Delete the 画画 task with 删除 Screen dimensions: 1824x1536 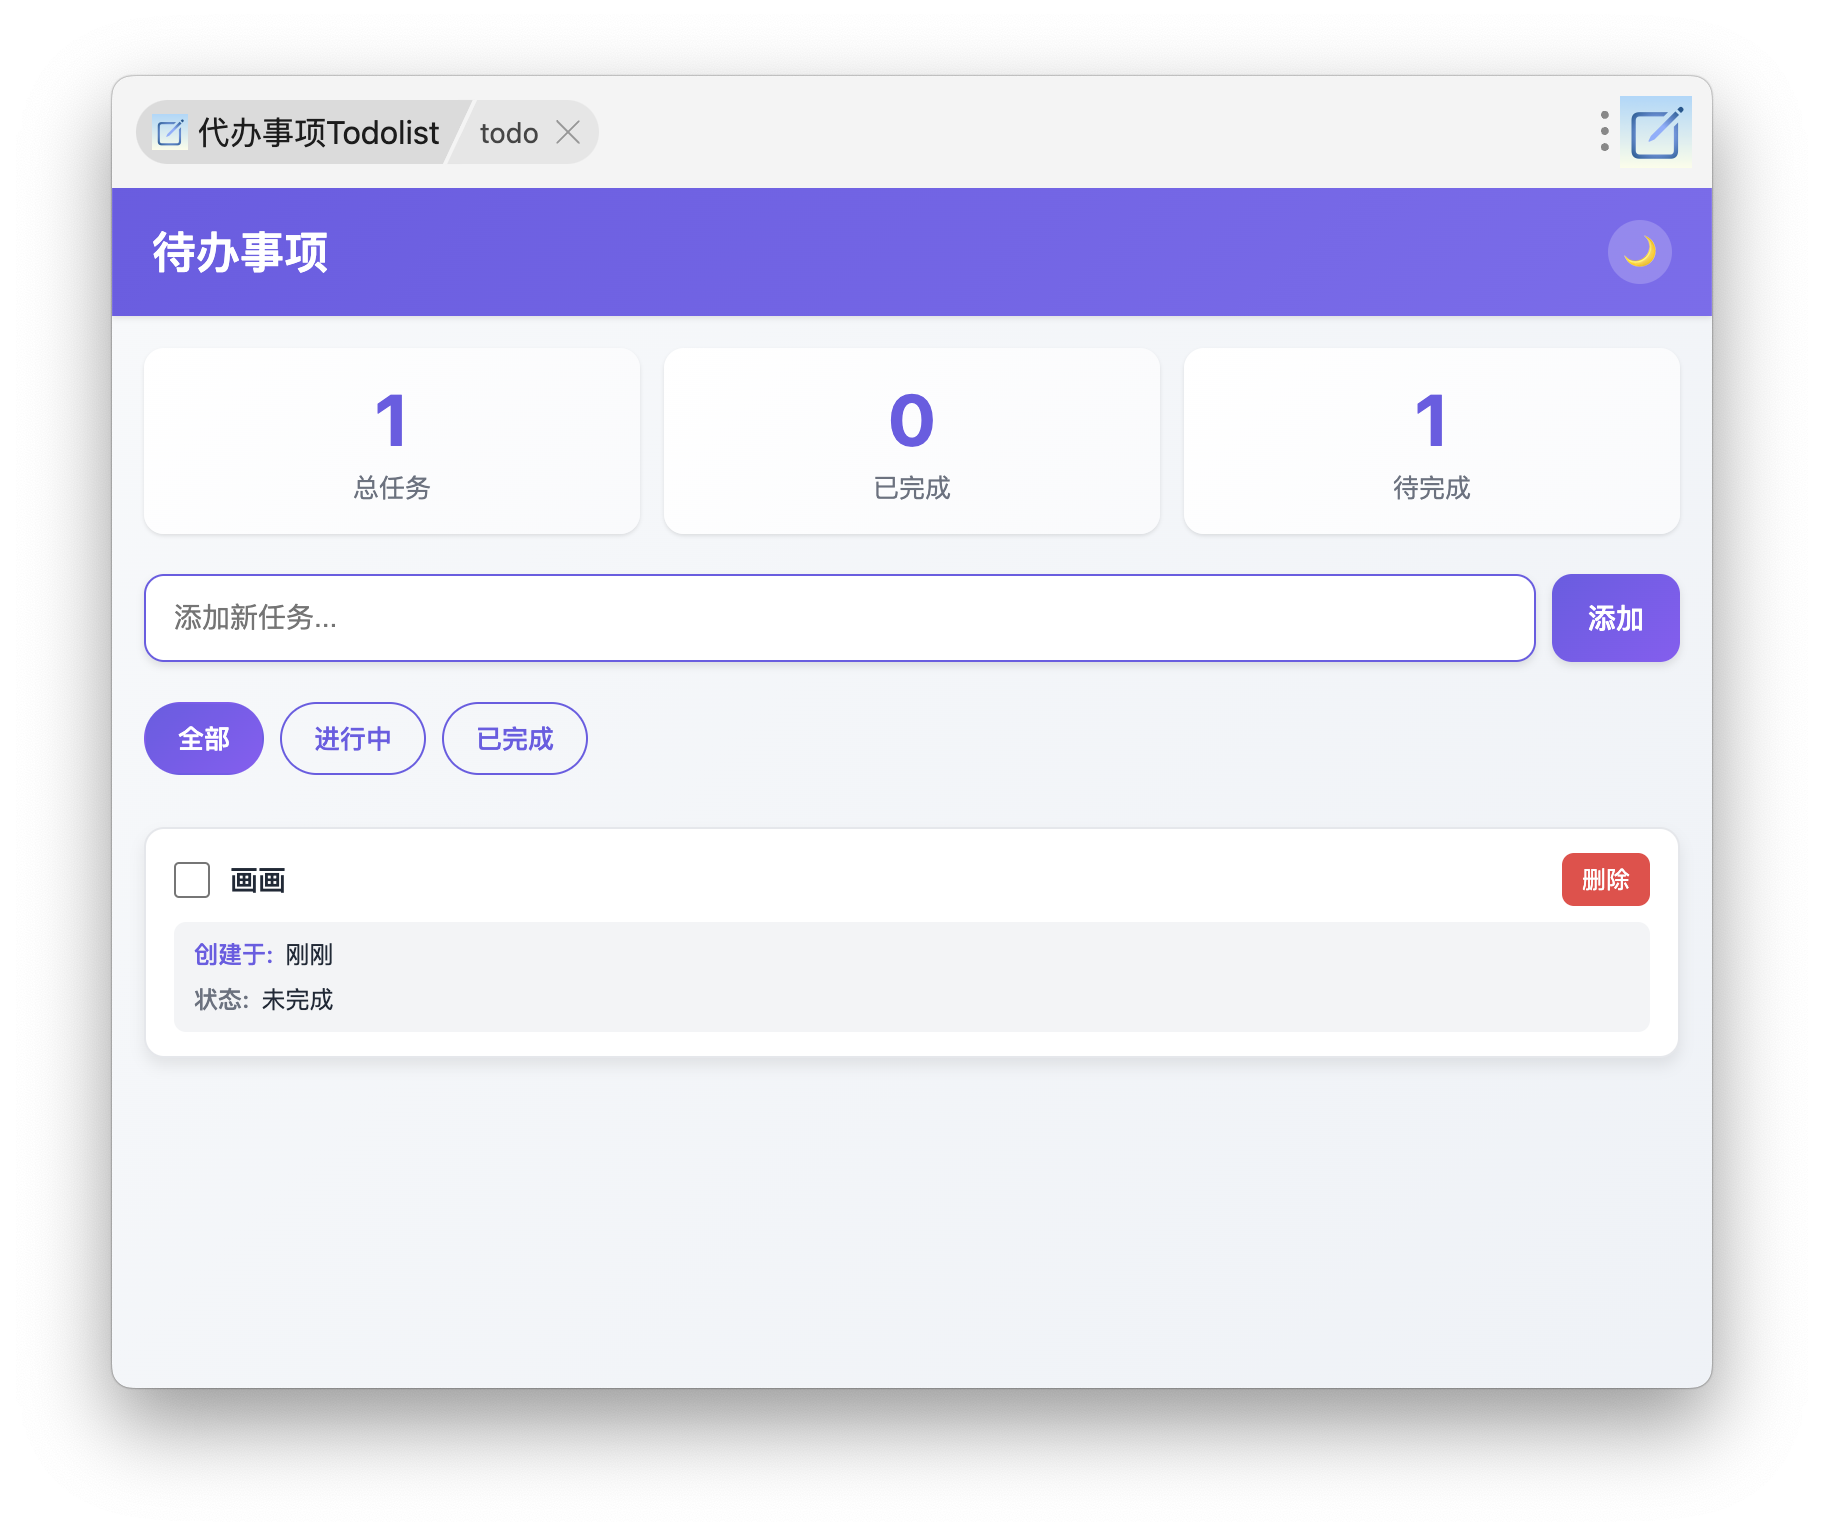(x=1605, y=880)
